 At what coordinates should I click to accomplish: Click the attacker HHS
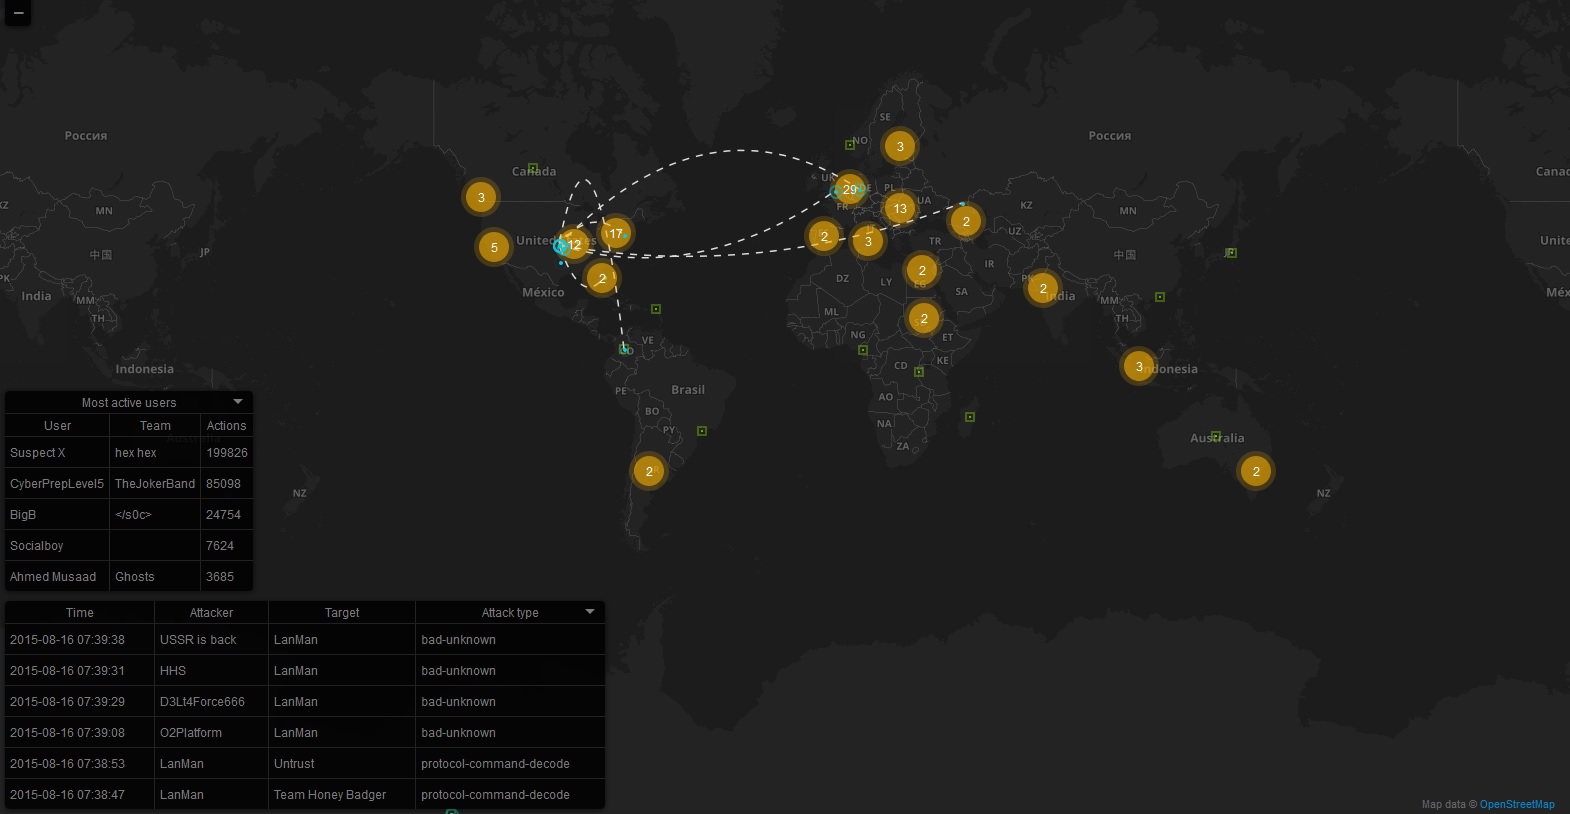pos(173,671)
